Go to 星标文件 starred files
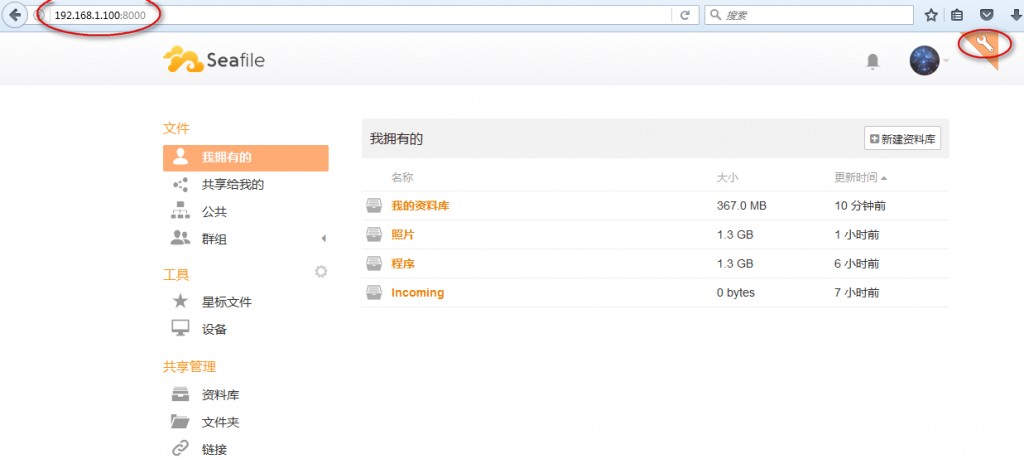 [226, 302]
